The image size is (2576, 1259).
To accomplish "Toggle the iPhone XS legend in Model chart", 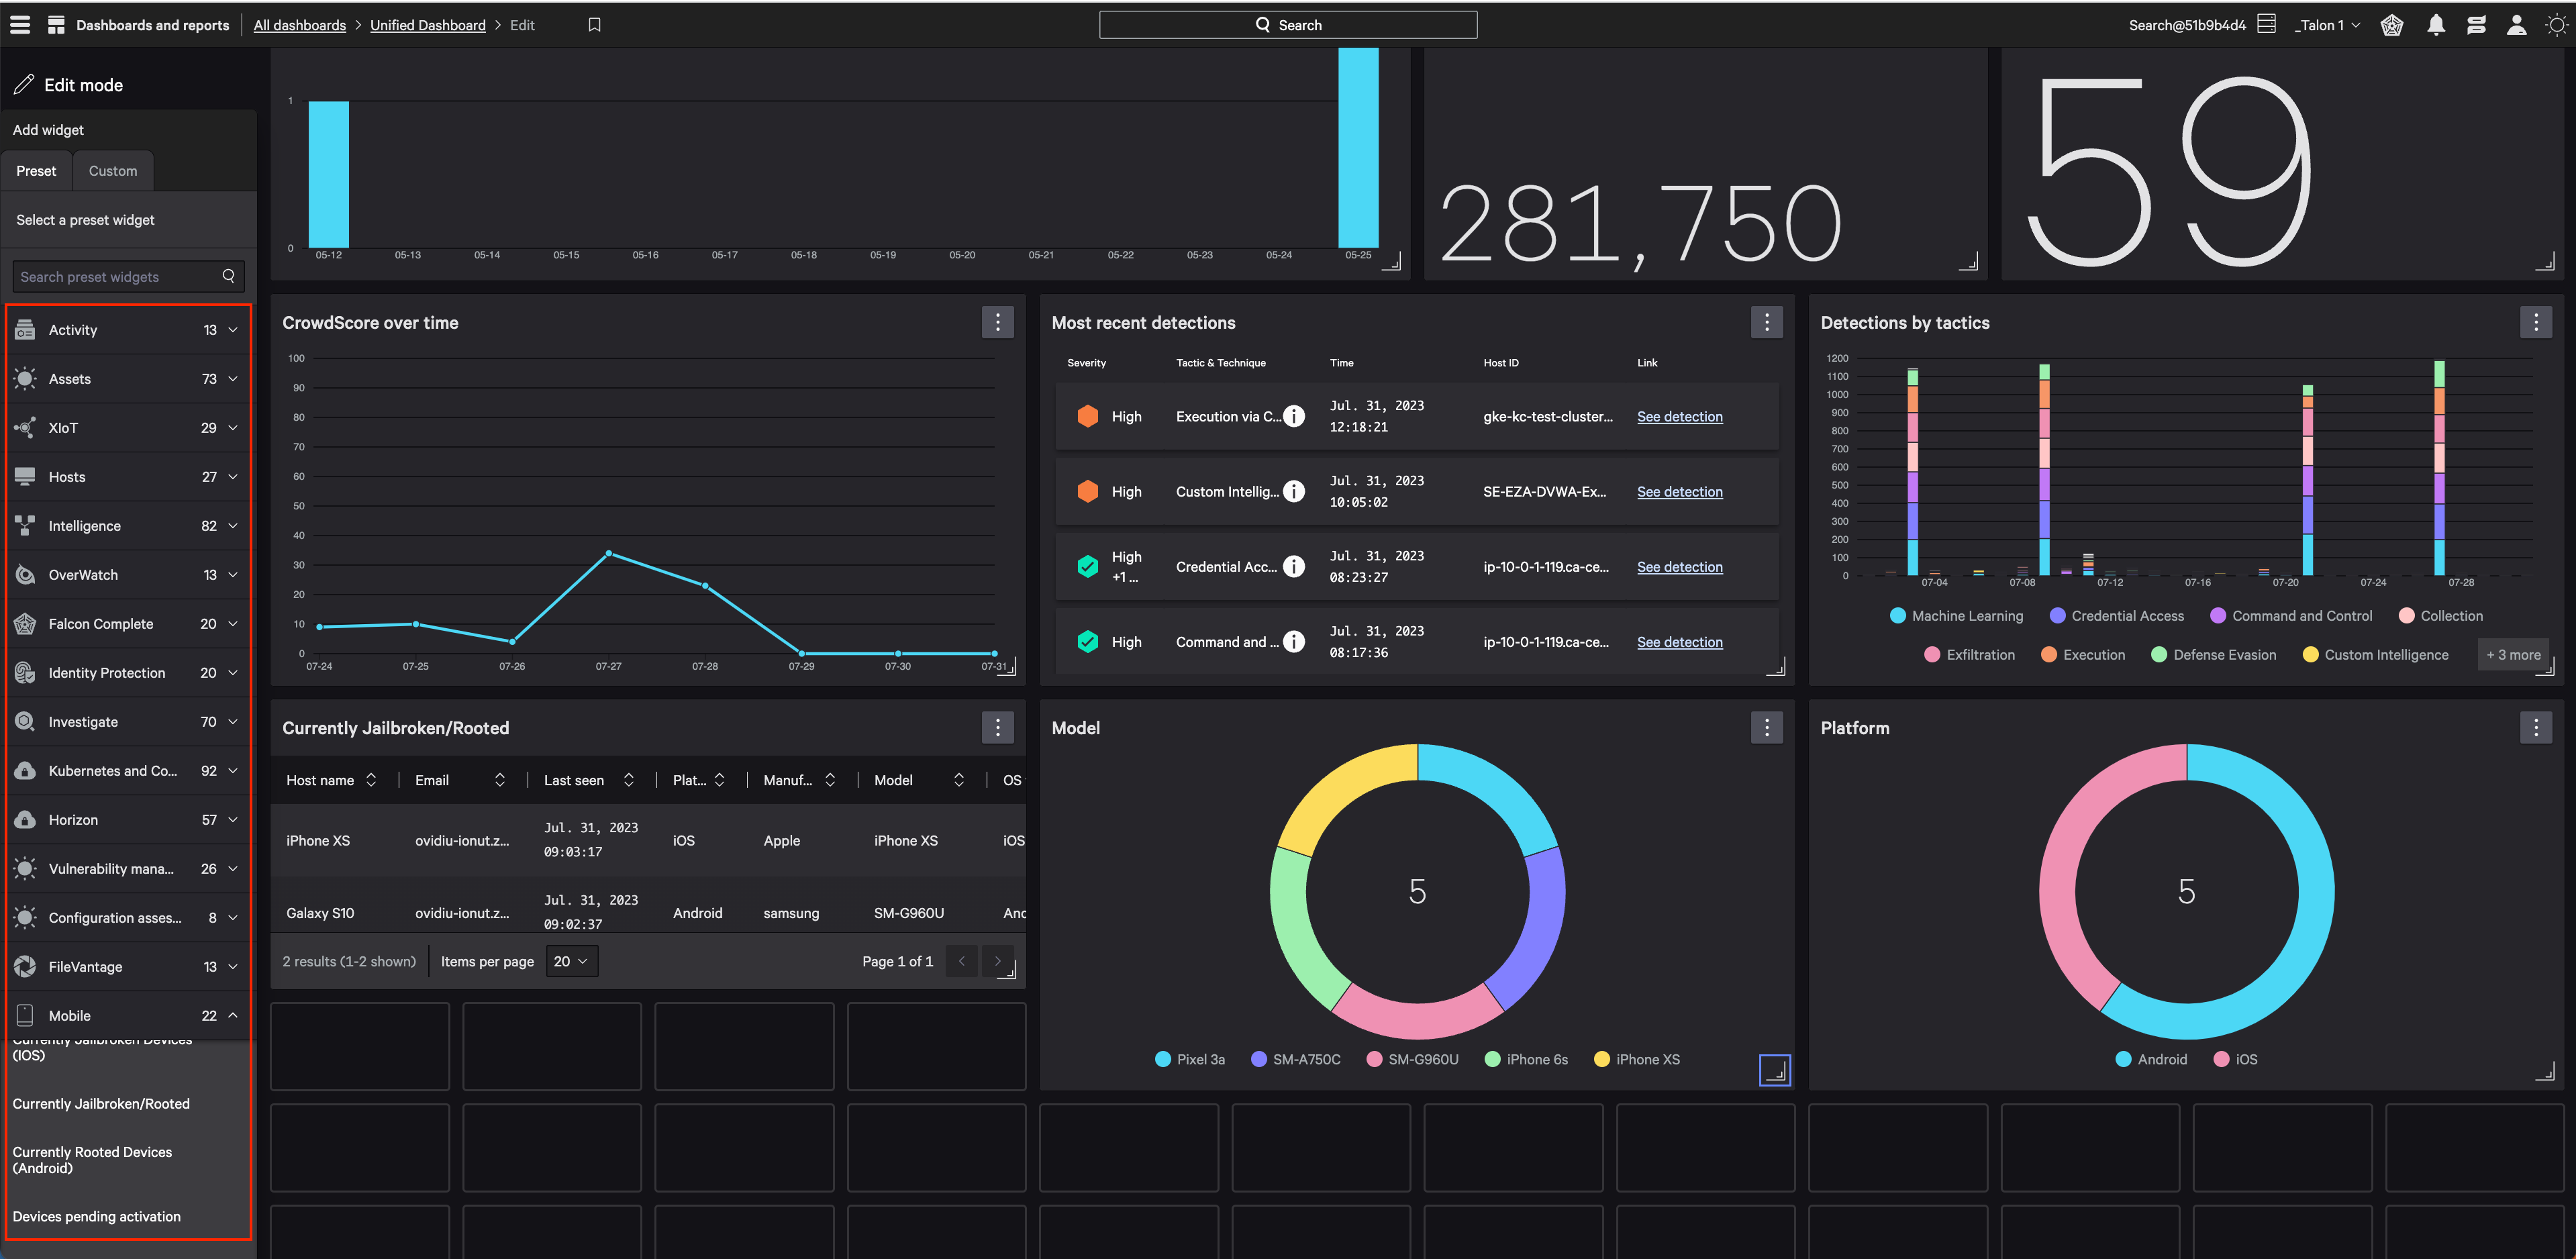I will (1637, 1060).
